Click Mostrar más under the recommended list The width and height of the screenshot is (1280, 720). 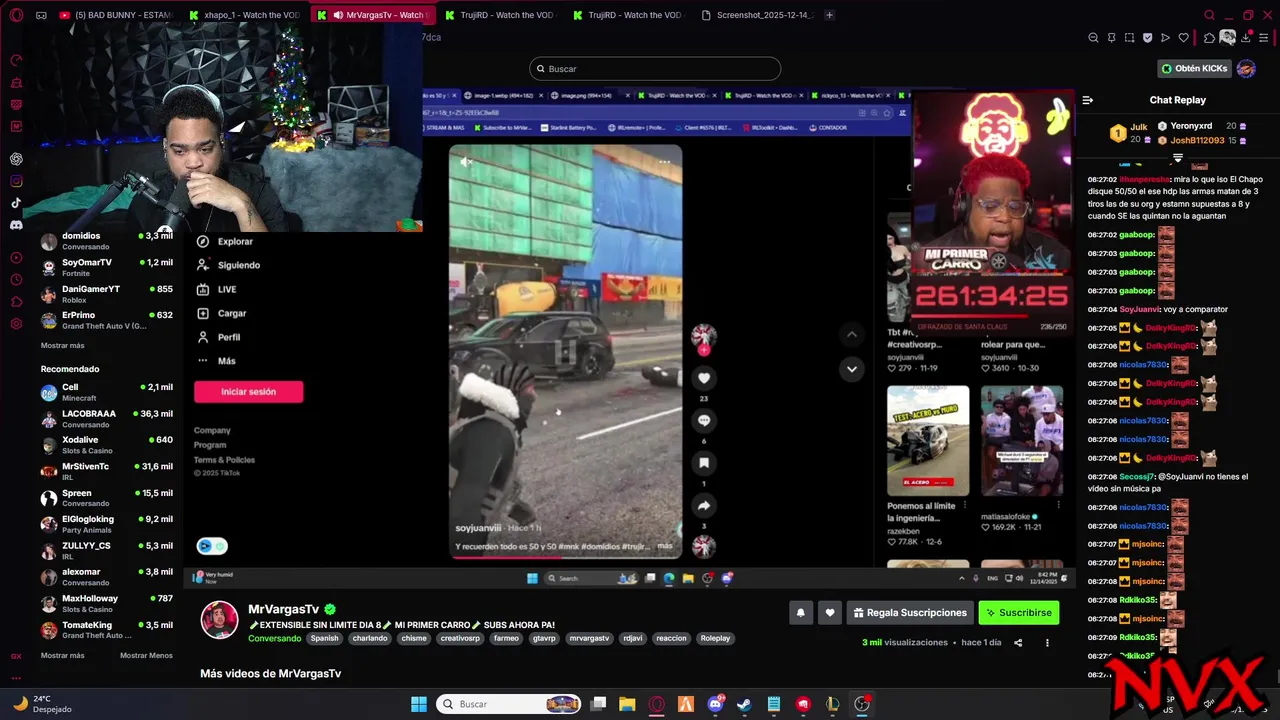tap(62, 655)
